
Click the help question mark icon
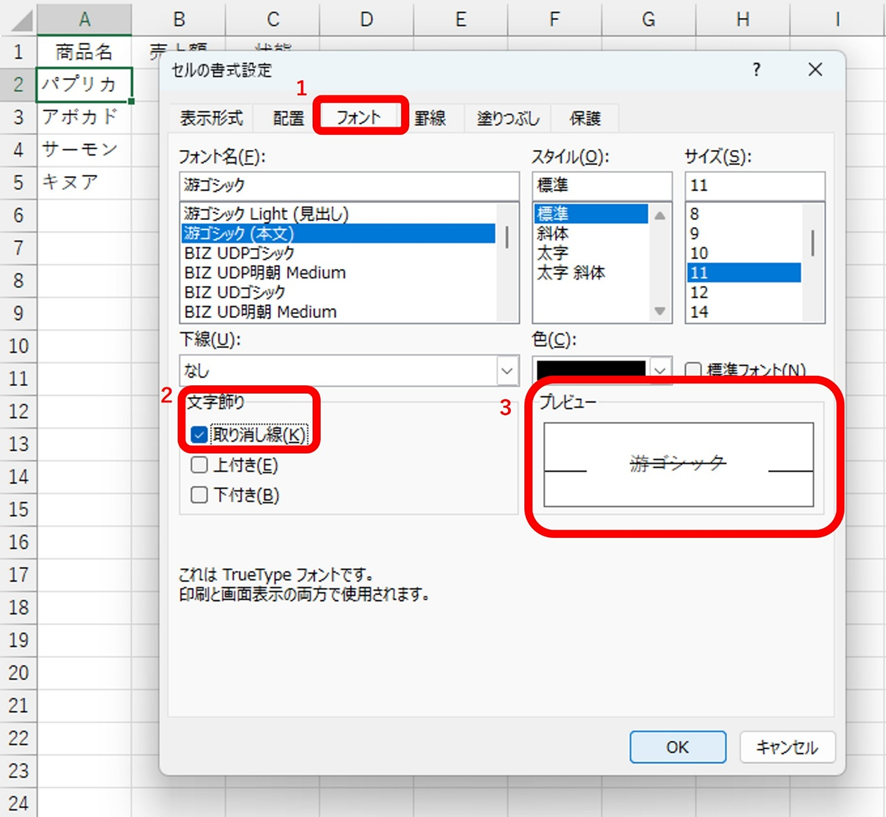(x=755, y=70)
